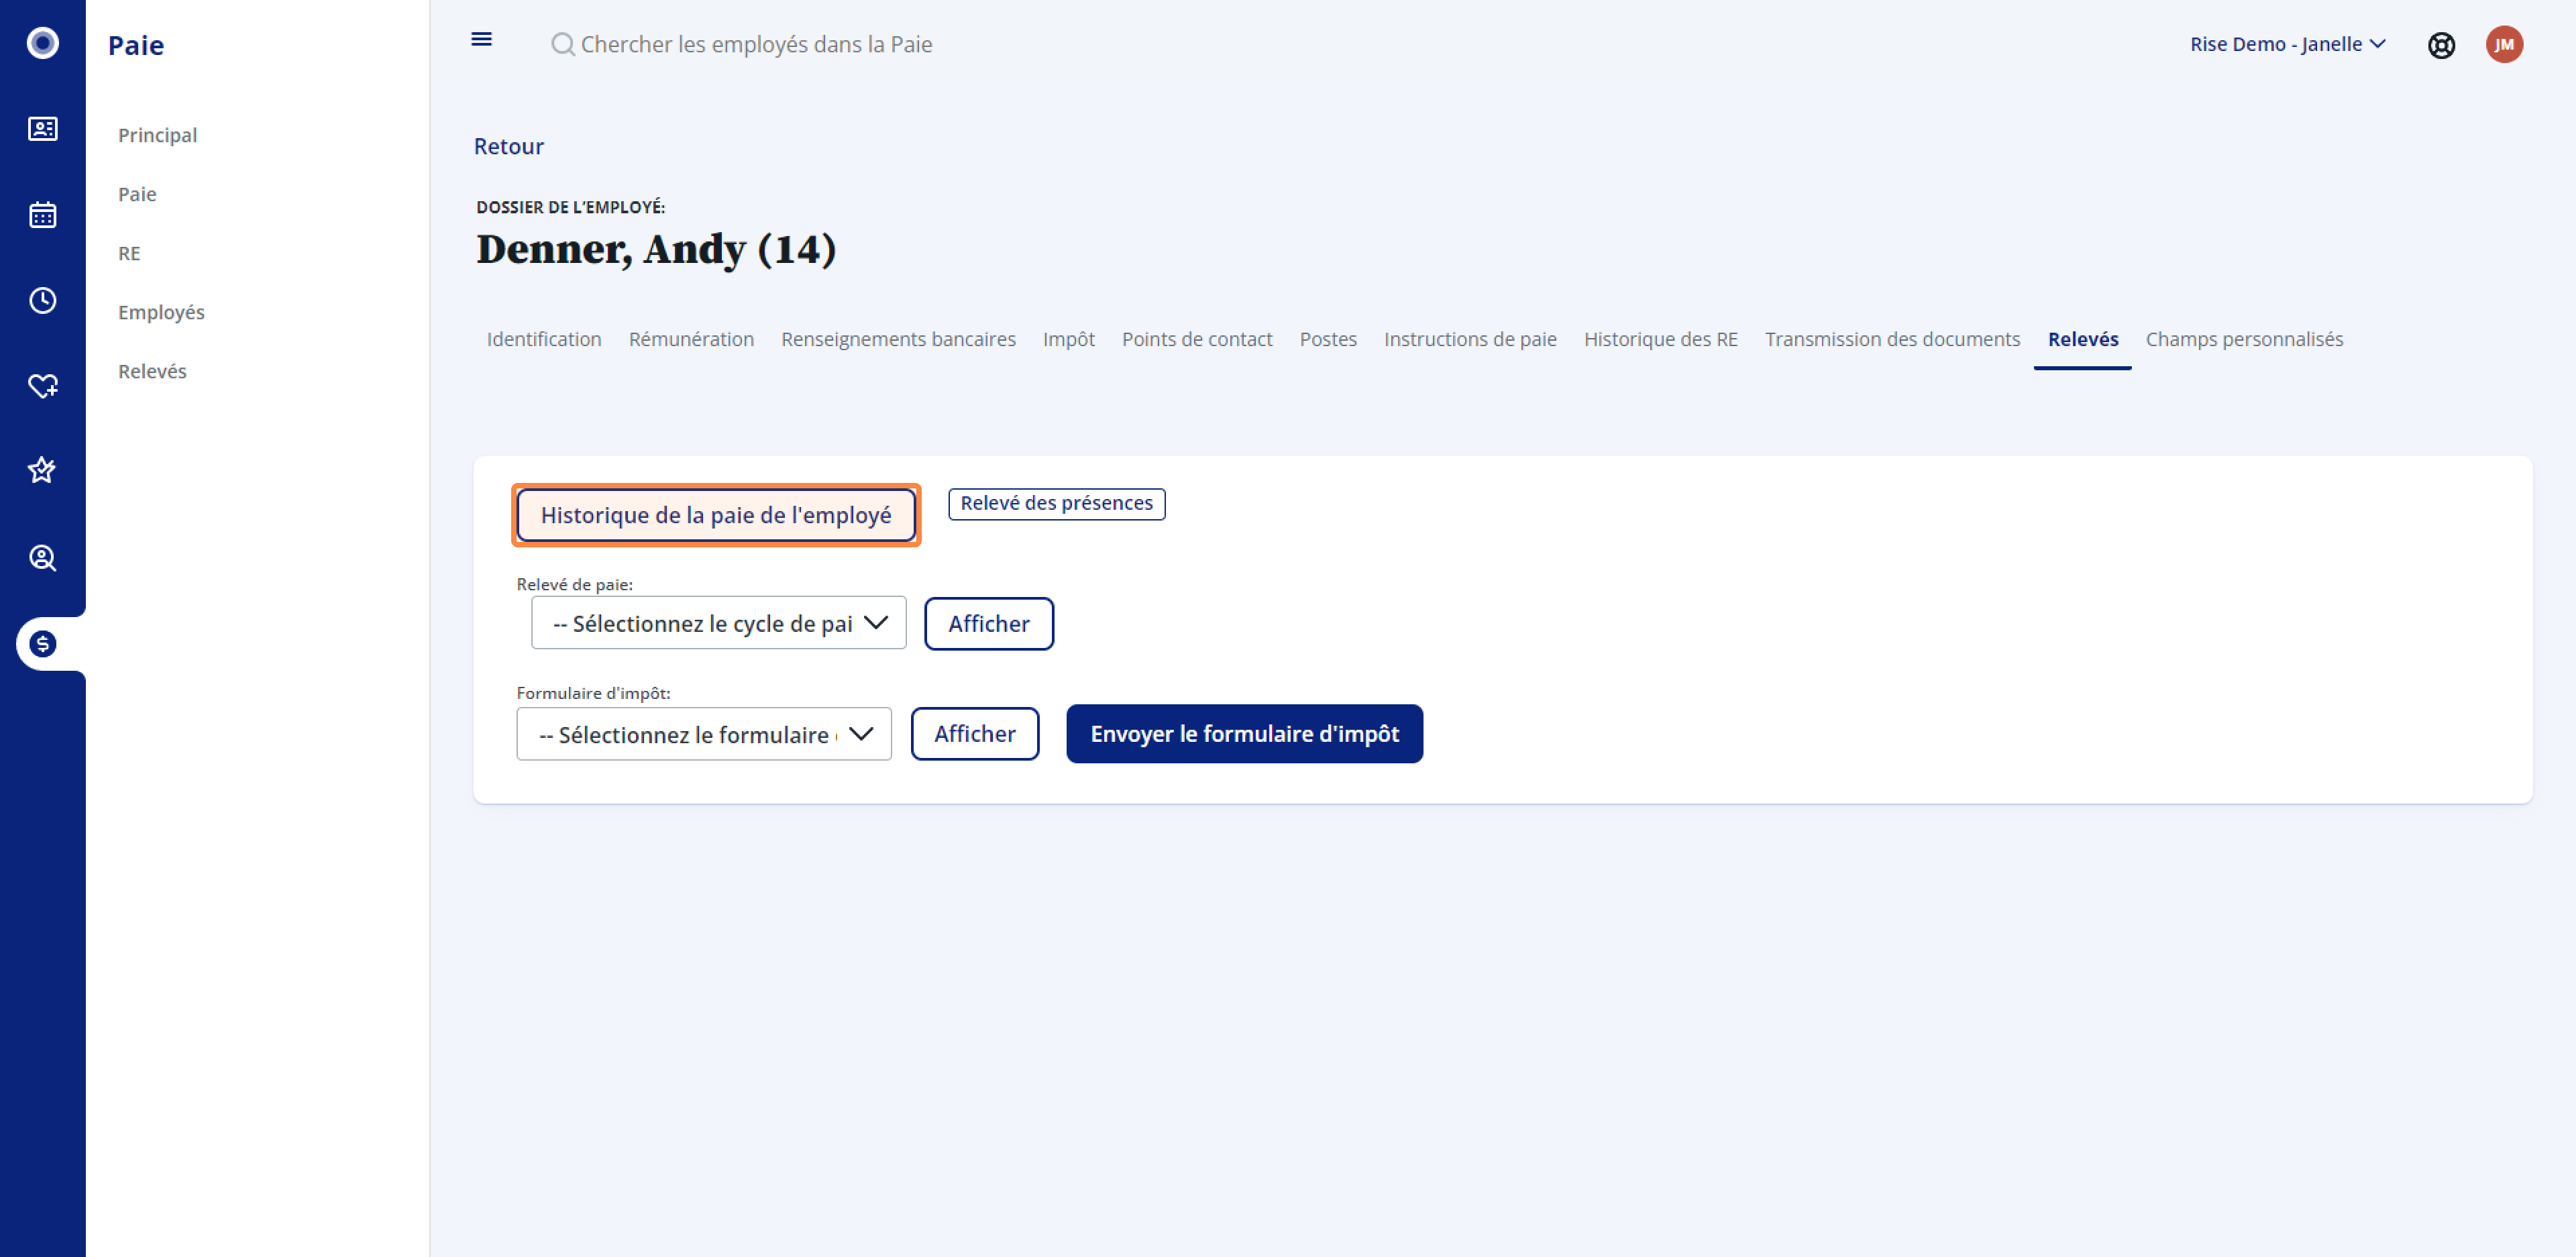The image size is (2576, 1257).
Task: Open the clock time-tracking sidebar icon
Action: tap(42, 300)
